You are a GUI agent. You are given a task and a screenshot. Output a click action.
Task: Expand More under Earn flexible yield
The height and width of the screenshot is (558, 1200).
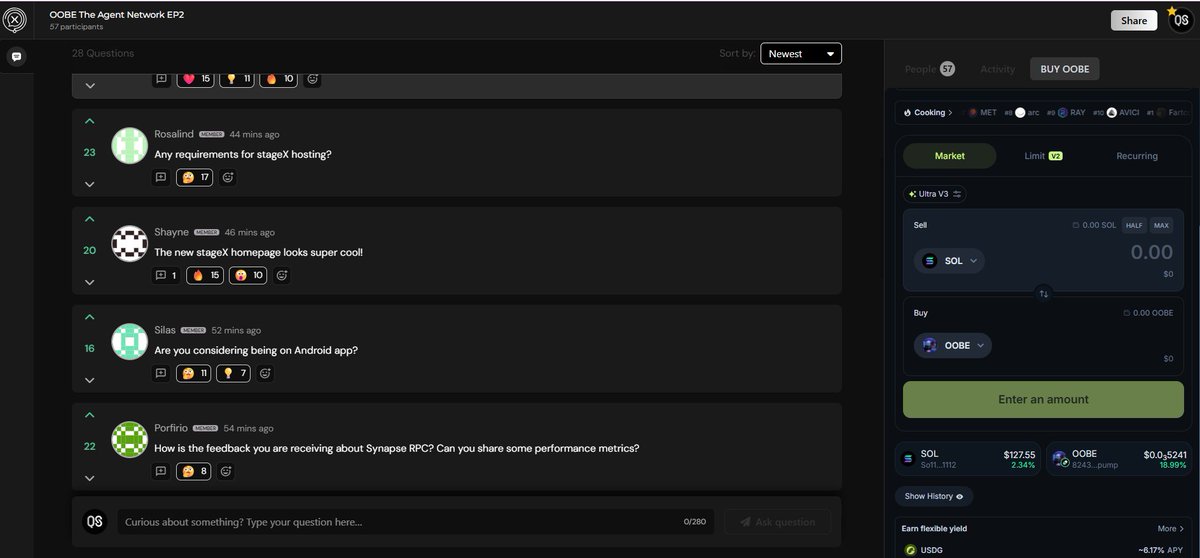(x=1170, y=528)
